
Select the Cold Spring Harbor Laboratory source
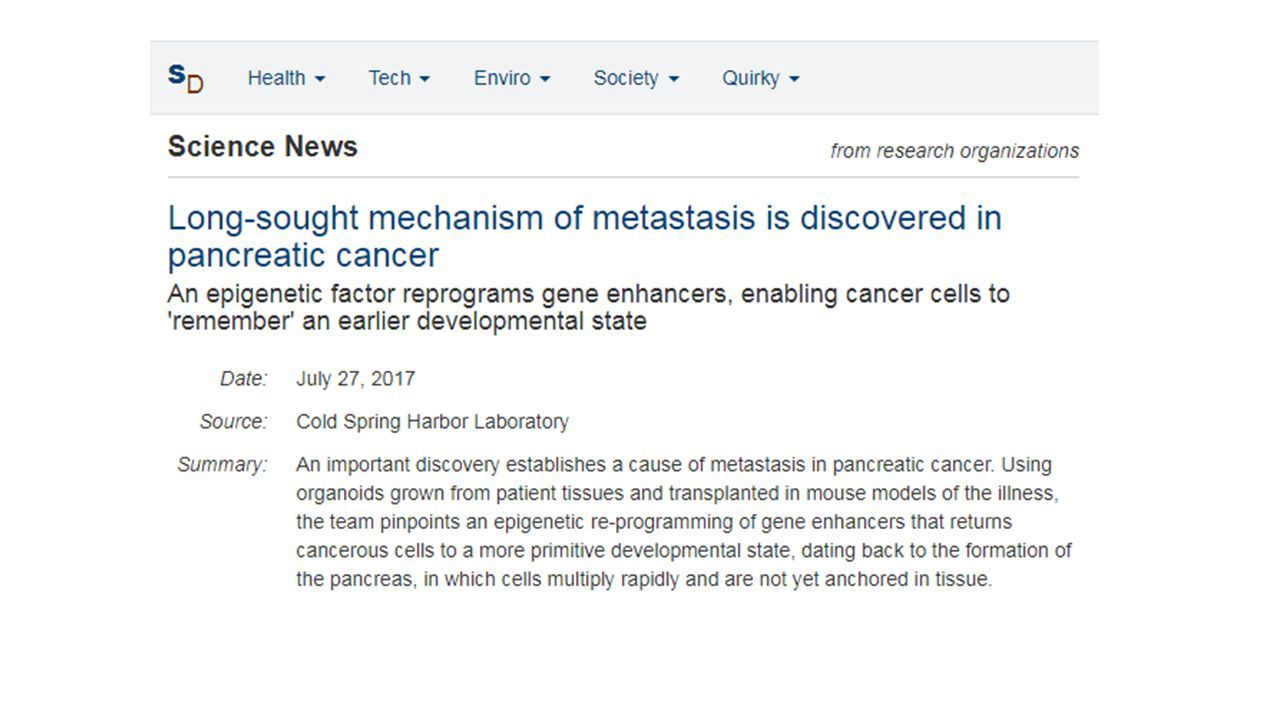[x=432, y=422]
